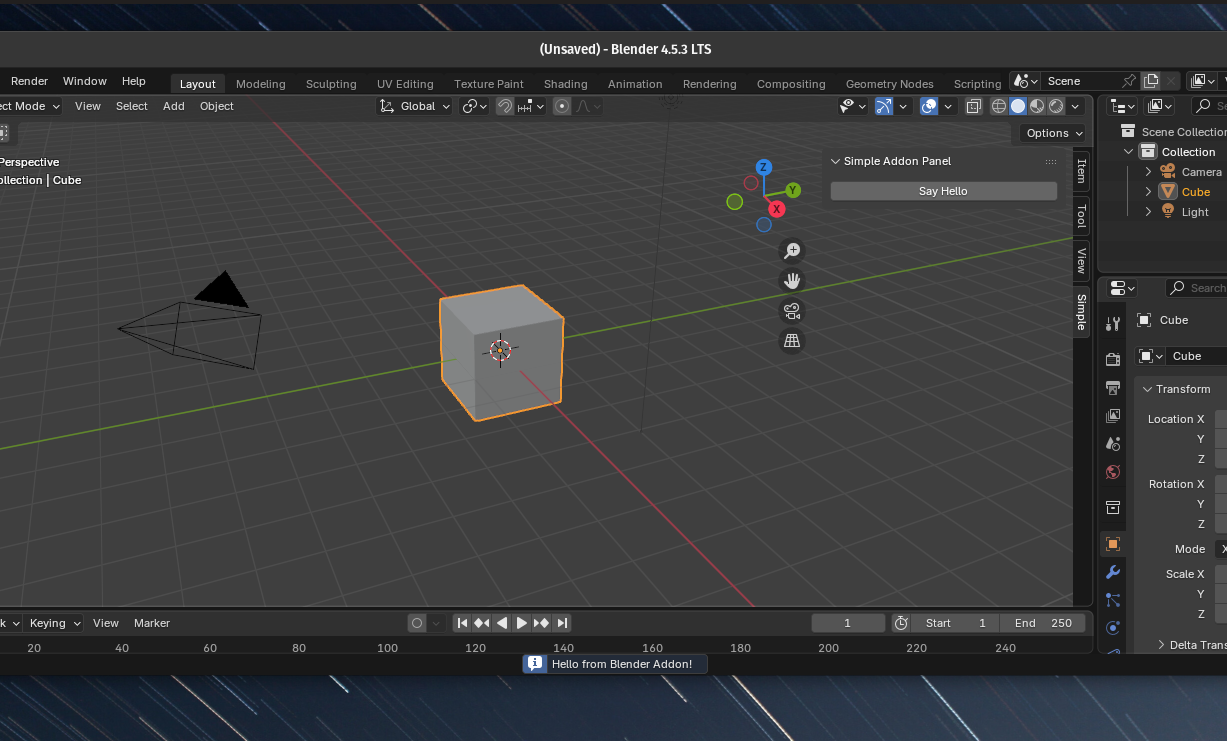The width and height of the screenshot is (1227, 741).
Task: Toggle snapping magnet icon
Action: (505, 106)
